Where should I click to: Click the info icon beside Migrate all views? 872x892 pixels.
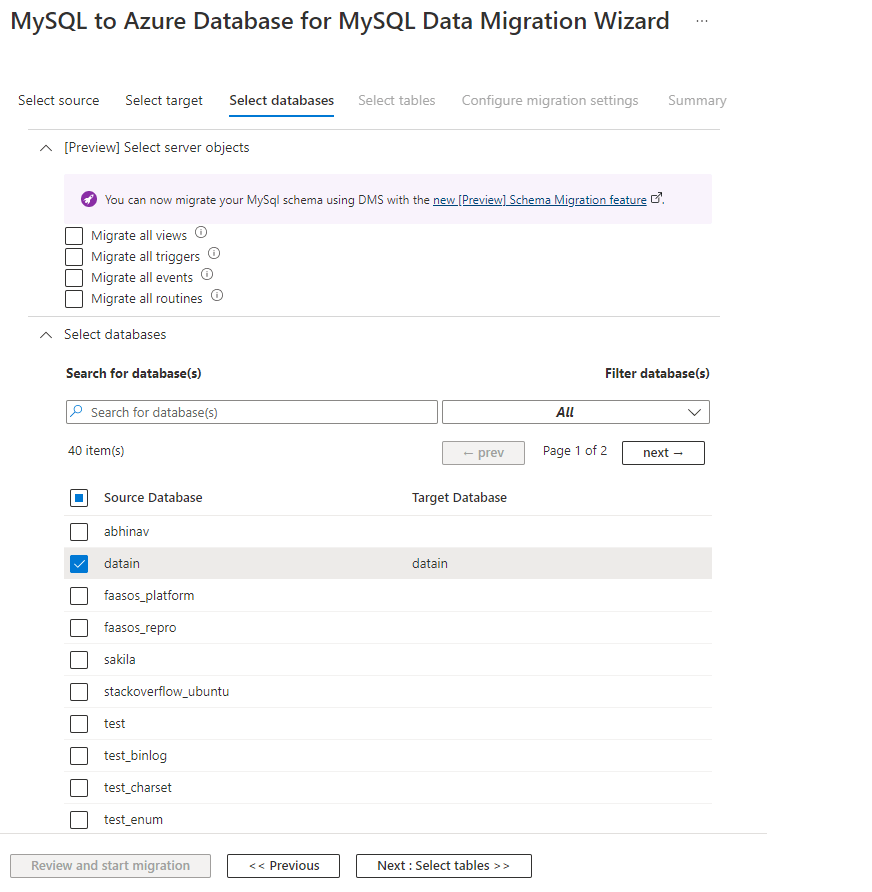[x=201, y=233]
